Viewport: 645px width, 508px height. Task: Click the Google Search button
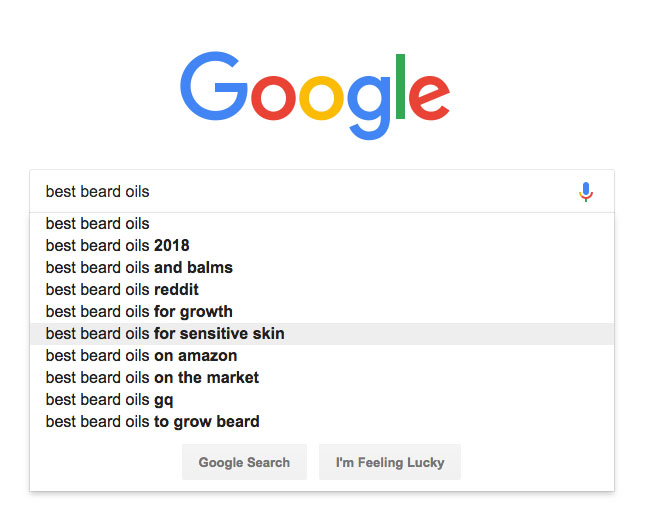click(x=244, y=462)
